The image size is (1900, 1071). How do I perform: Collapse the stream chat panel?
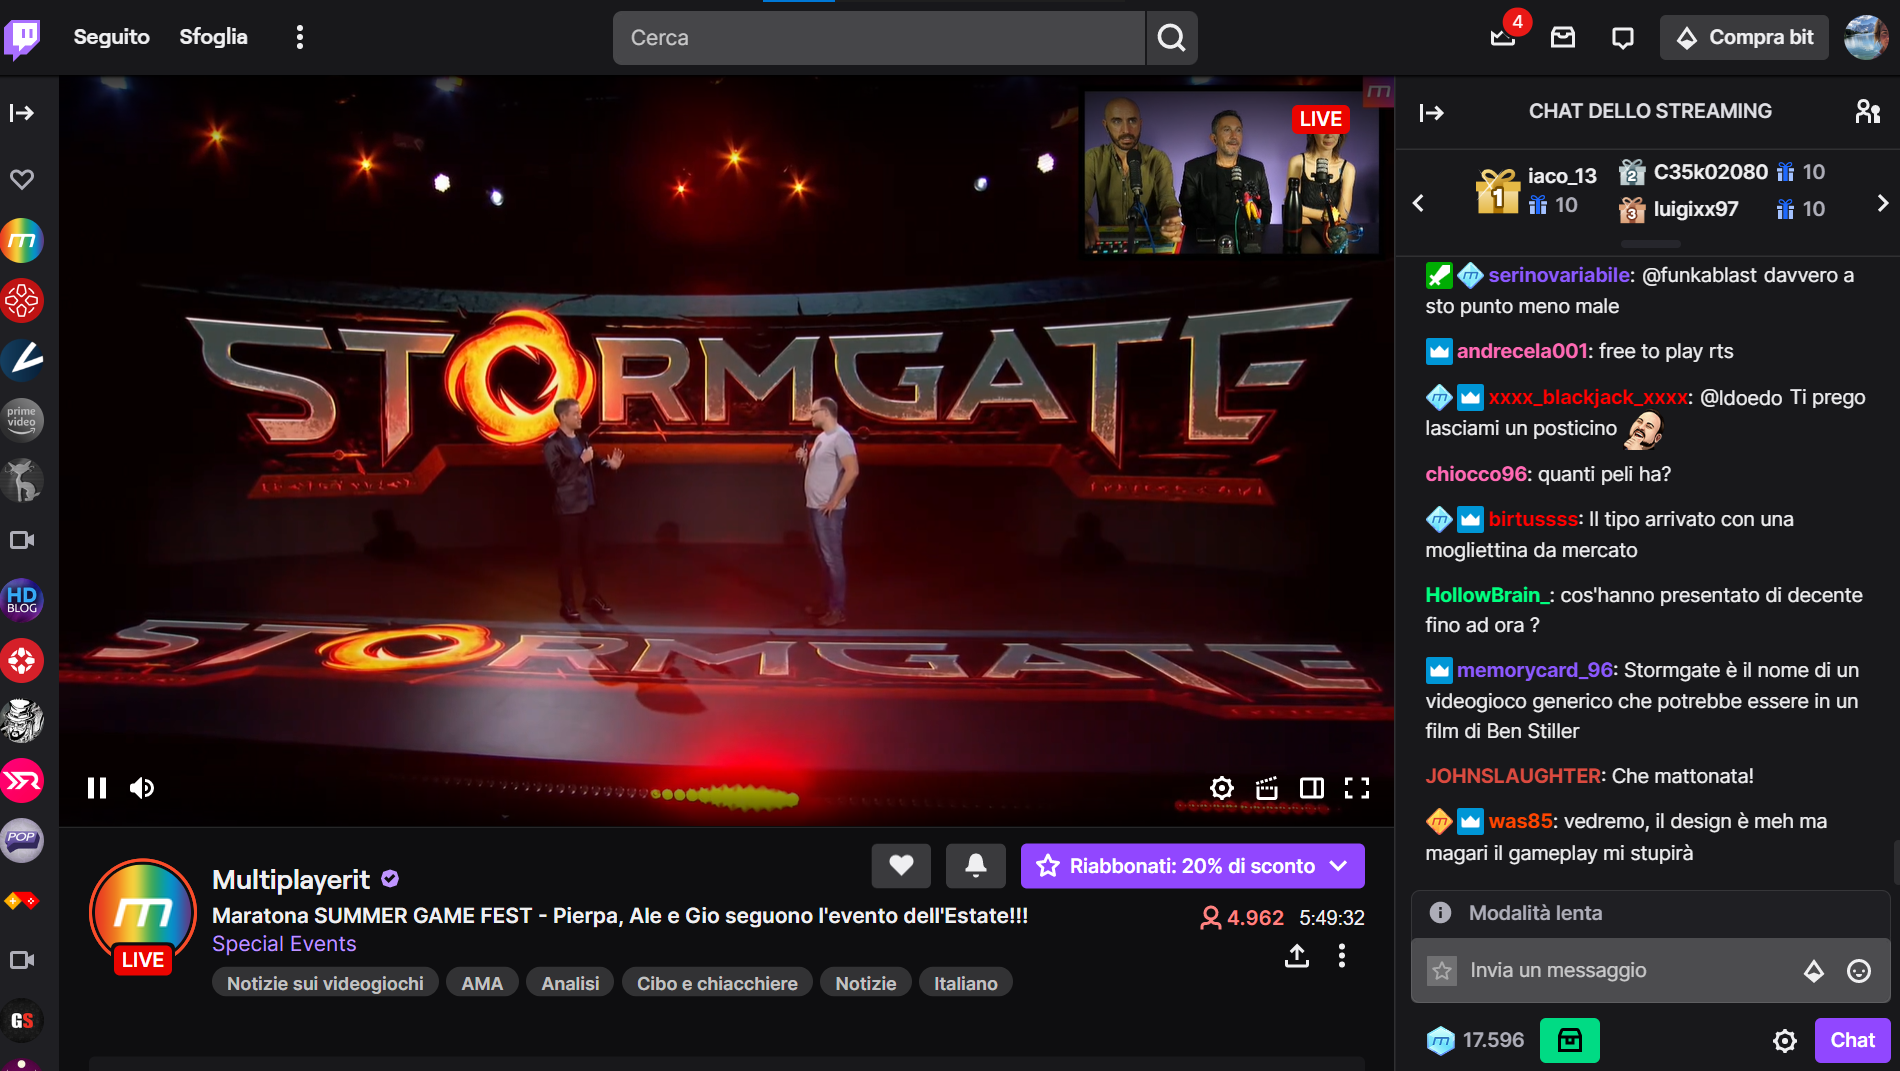click(1432, 113)
